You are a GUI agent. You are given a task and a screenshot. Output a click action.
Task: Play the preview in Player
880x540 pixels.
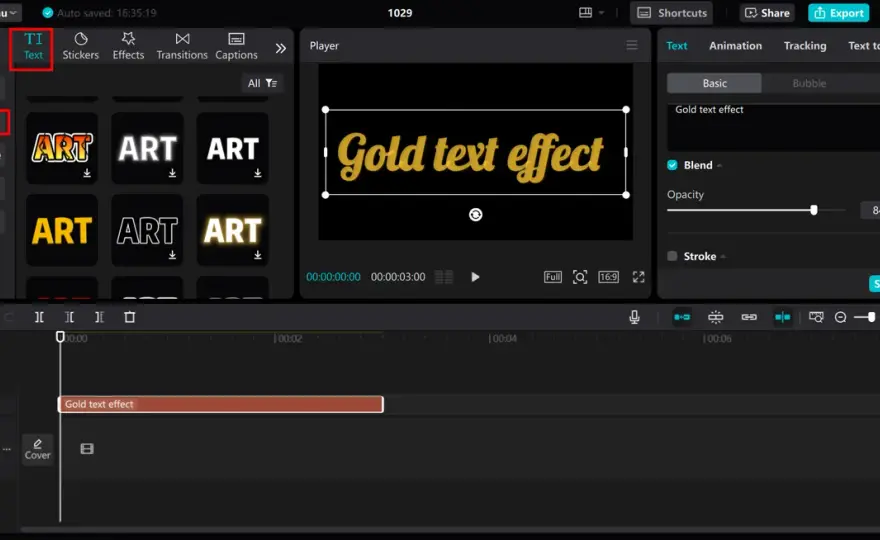click(x=475, y=277)
